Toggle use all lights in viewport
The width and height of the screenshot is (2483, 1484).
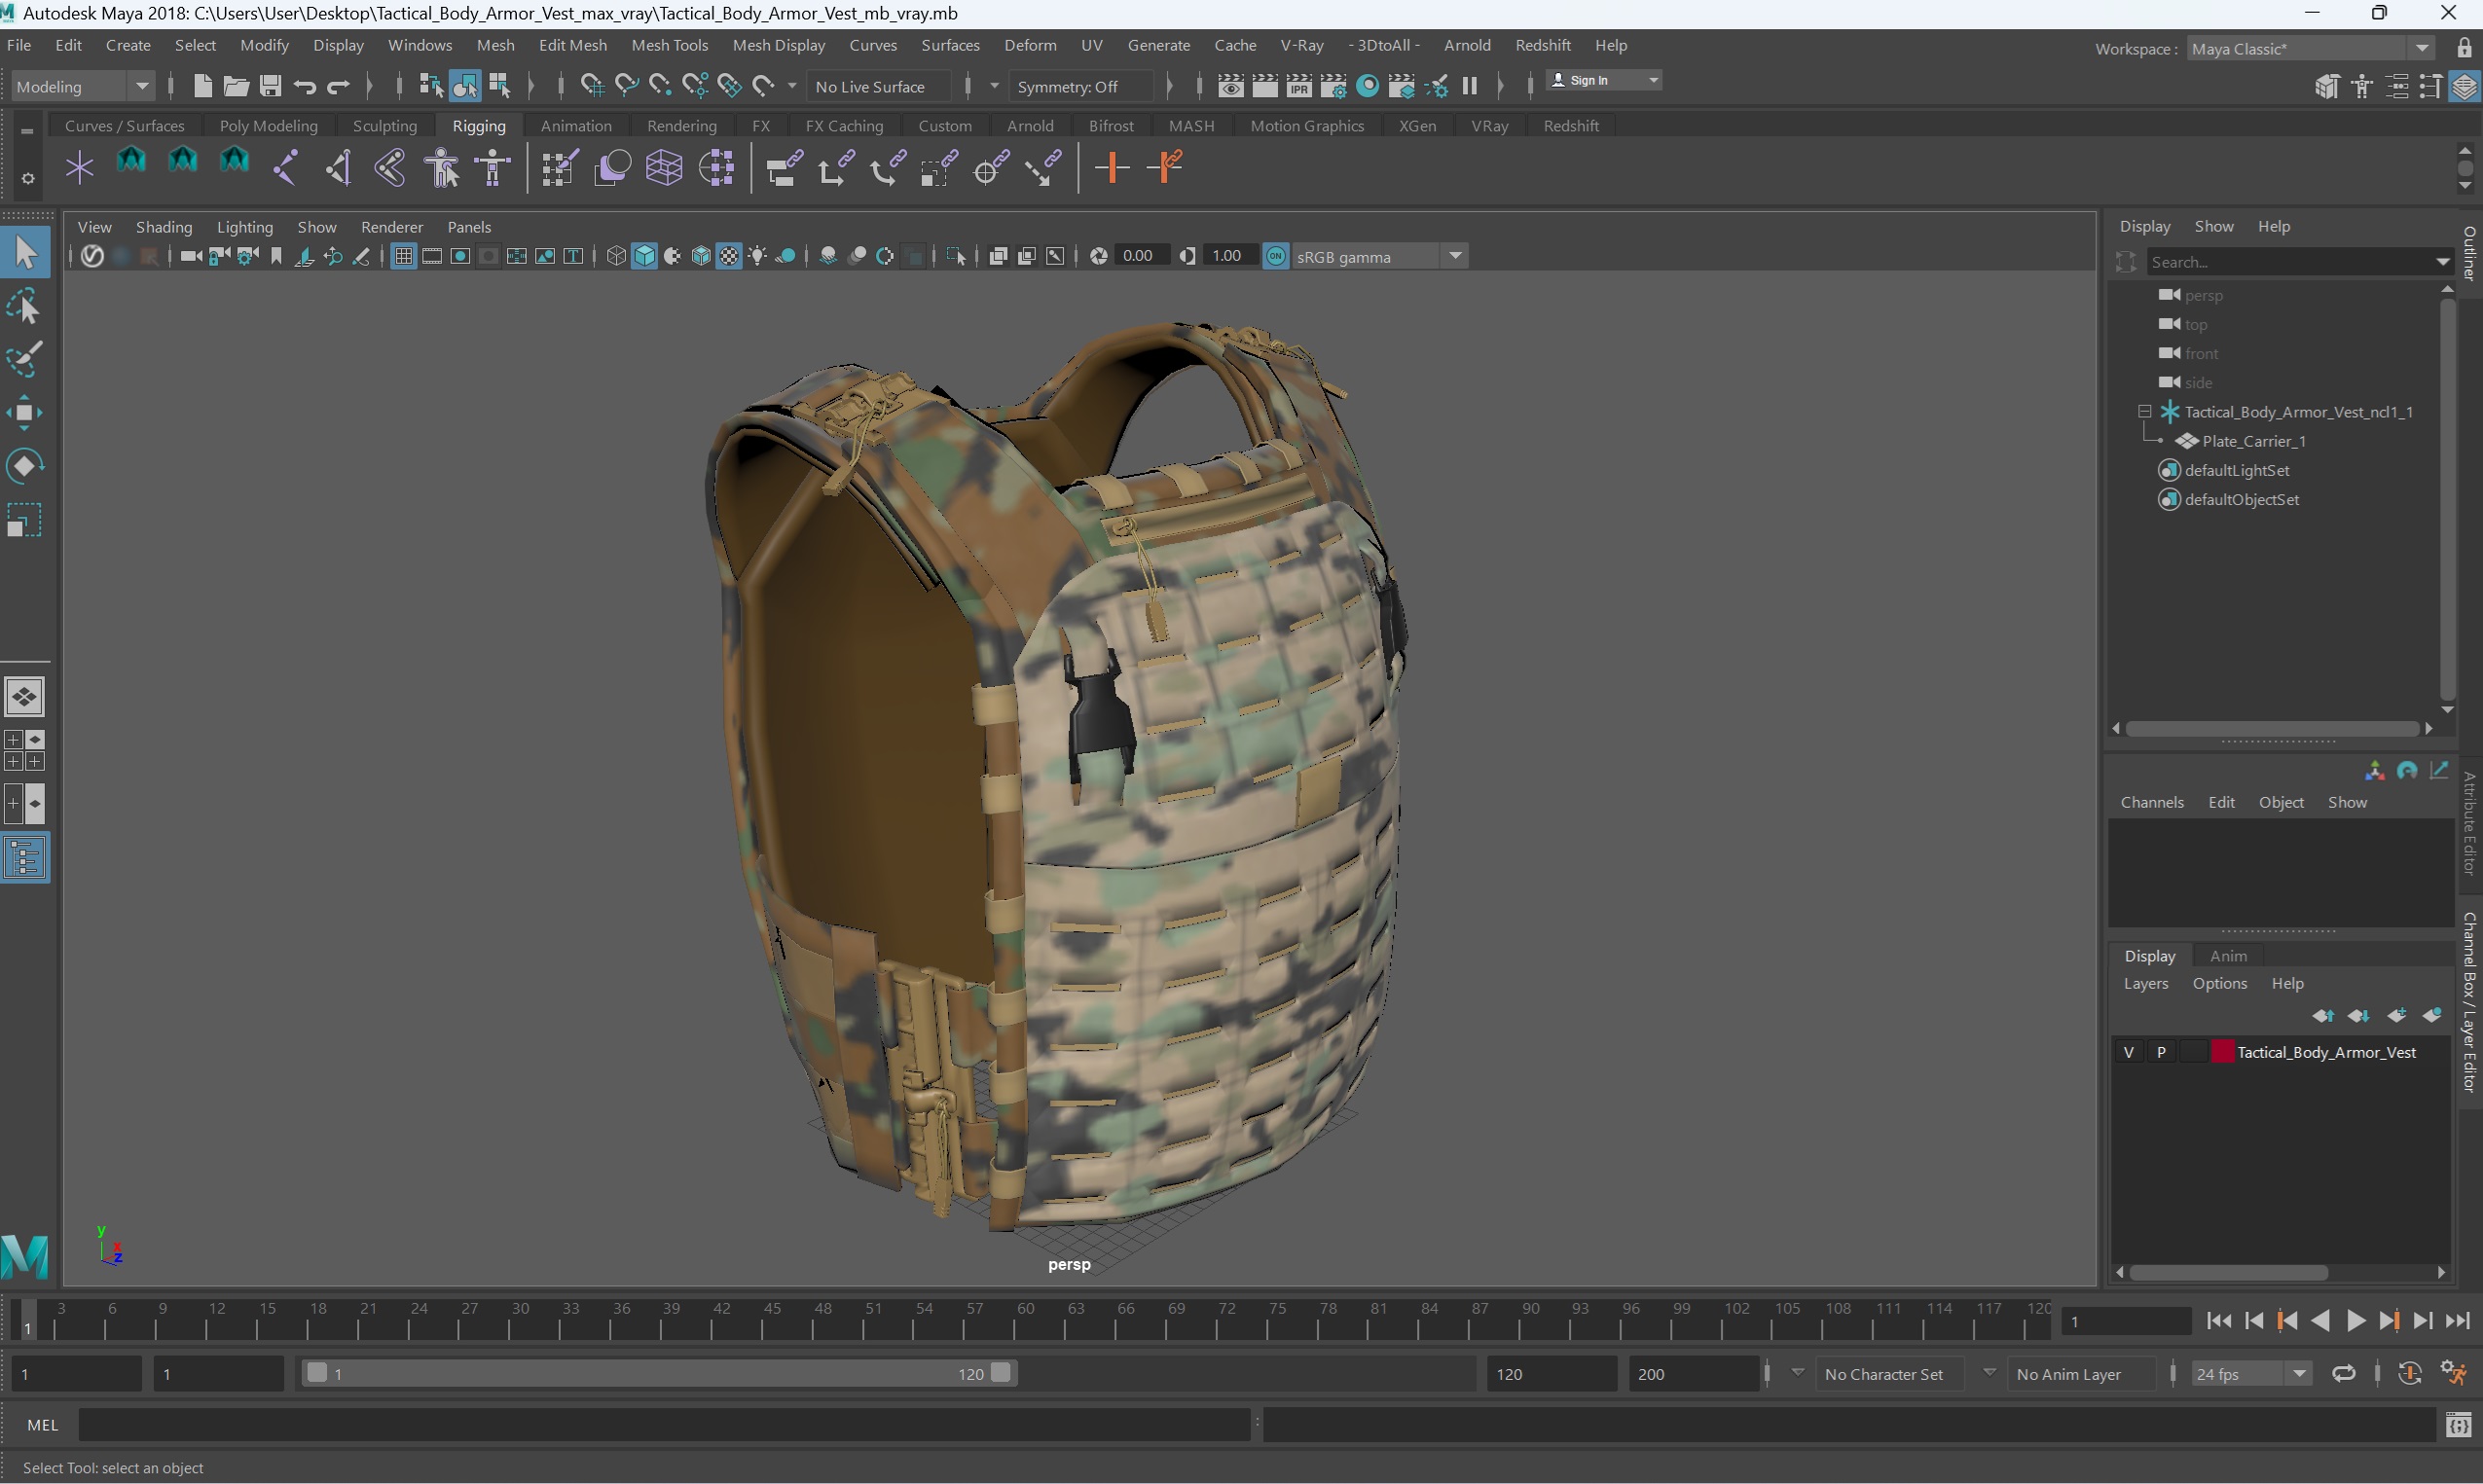[x=757, y=257]
